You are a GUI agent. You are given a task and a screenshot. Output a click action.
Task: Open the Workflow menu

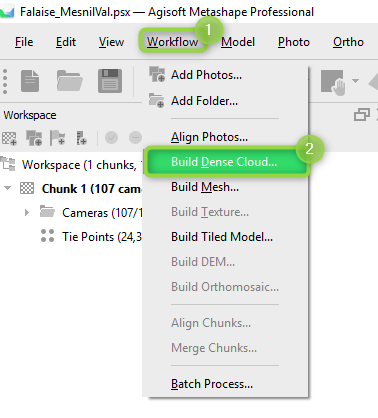click(x=173, y=42)
